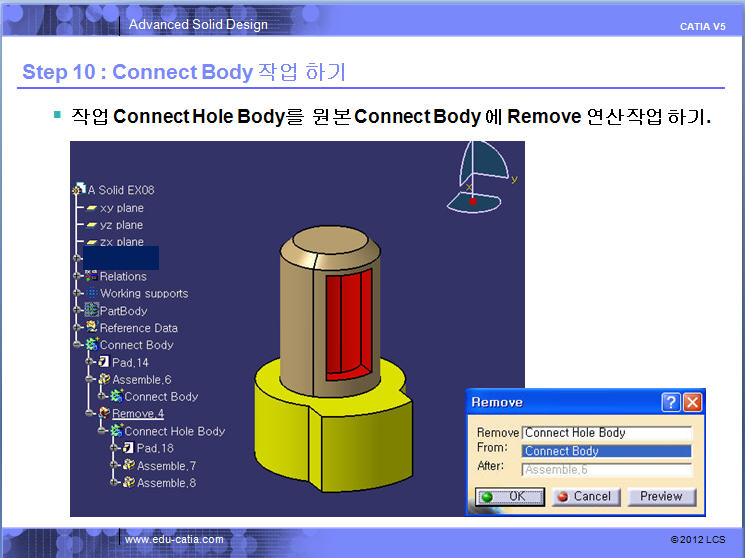
Task: Cancel the Remove operation
Action: (x=584, y=496)
